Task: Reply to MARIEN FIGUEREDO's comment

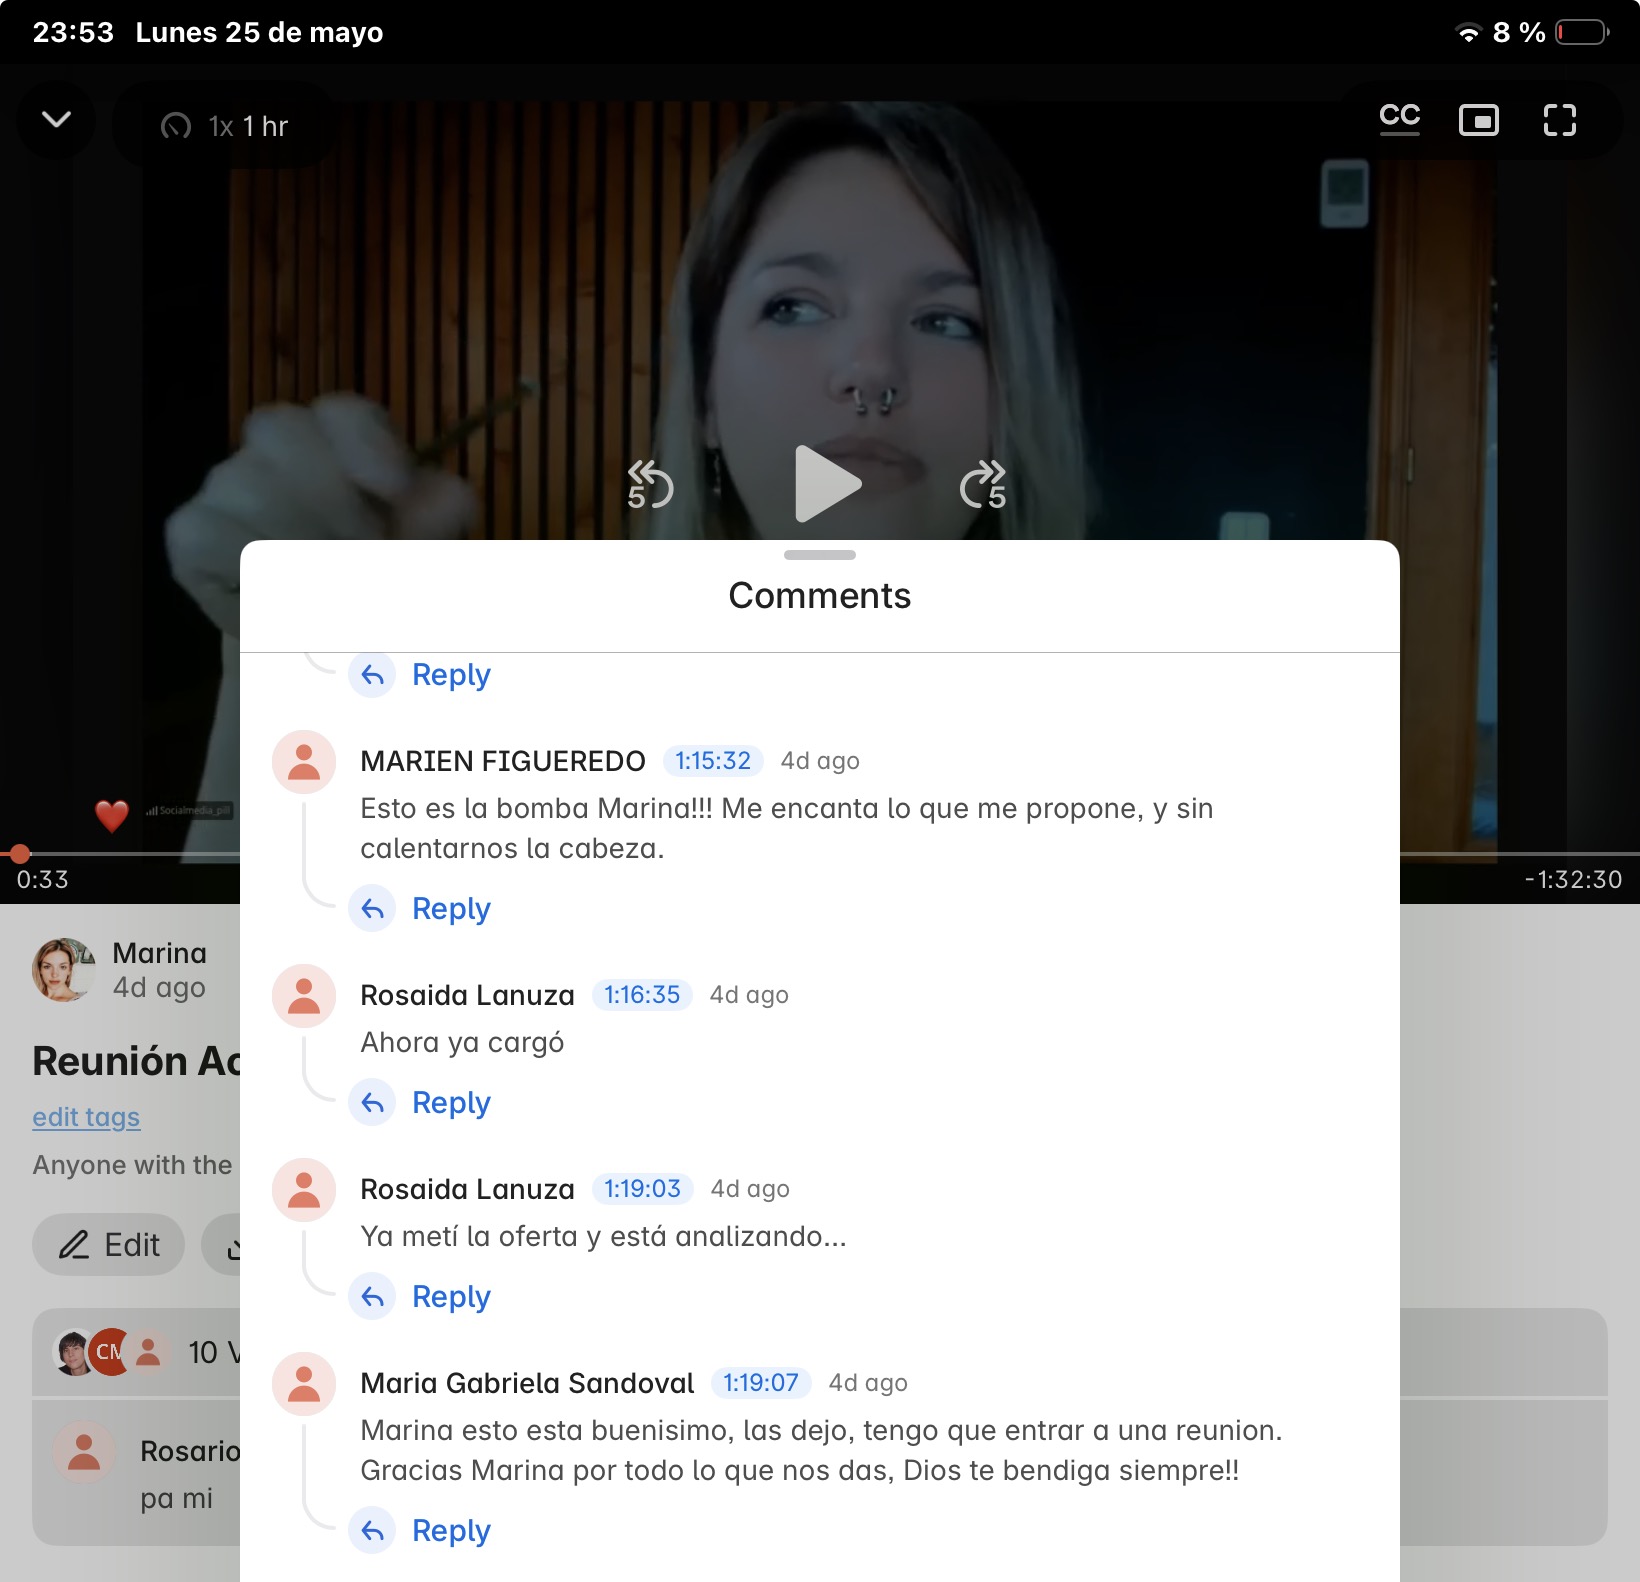Action: pos(422,908)
